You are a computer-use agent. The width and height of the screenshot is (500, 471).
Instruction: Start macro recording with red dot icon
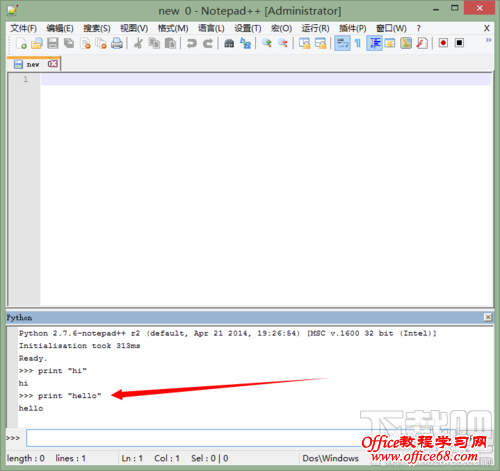tap(443, 43)
